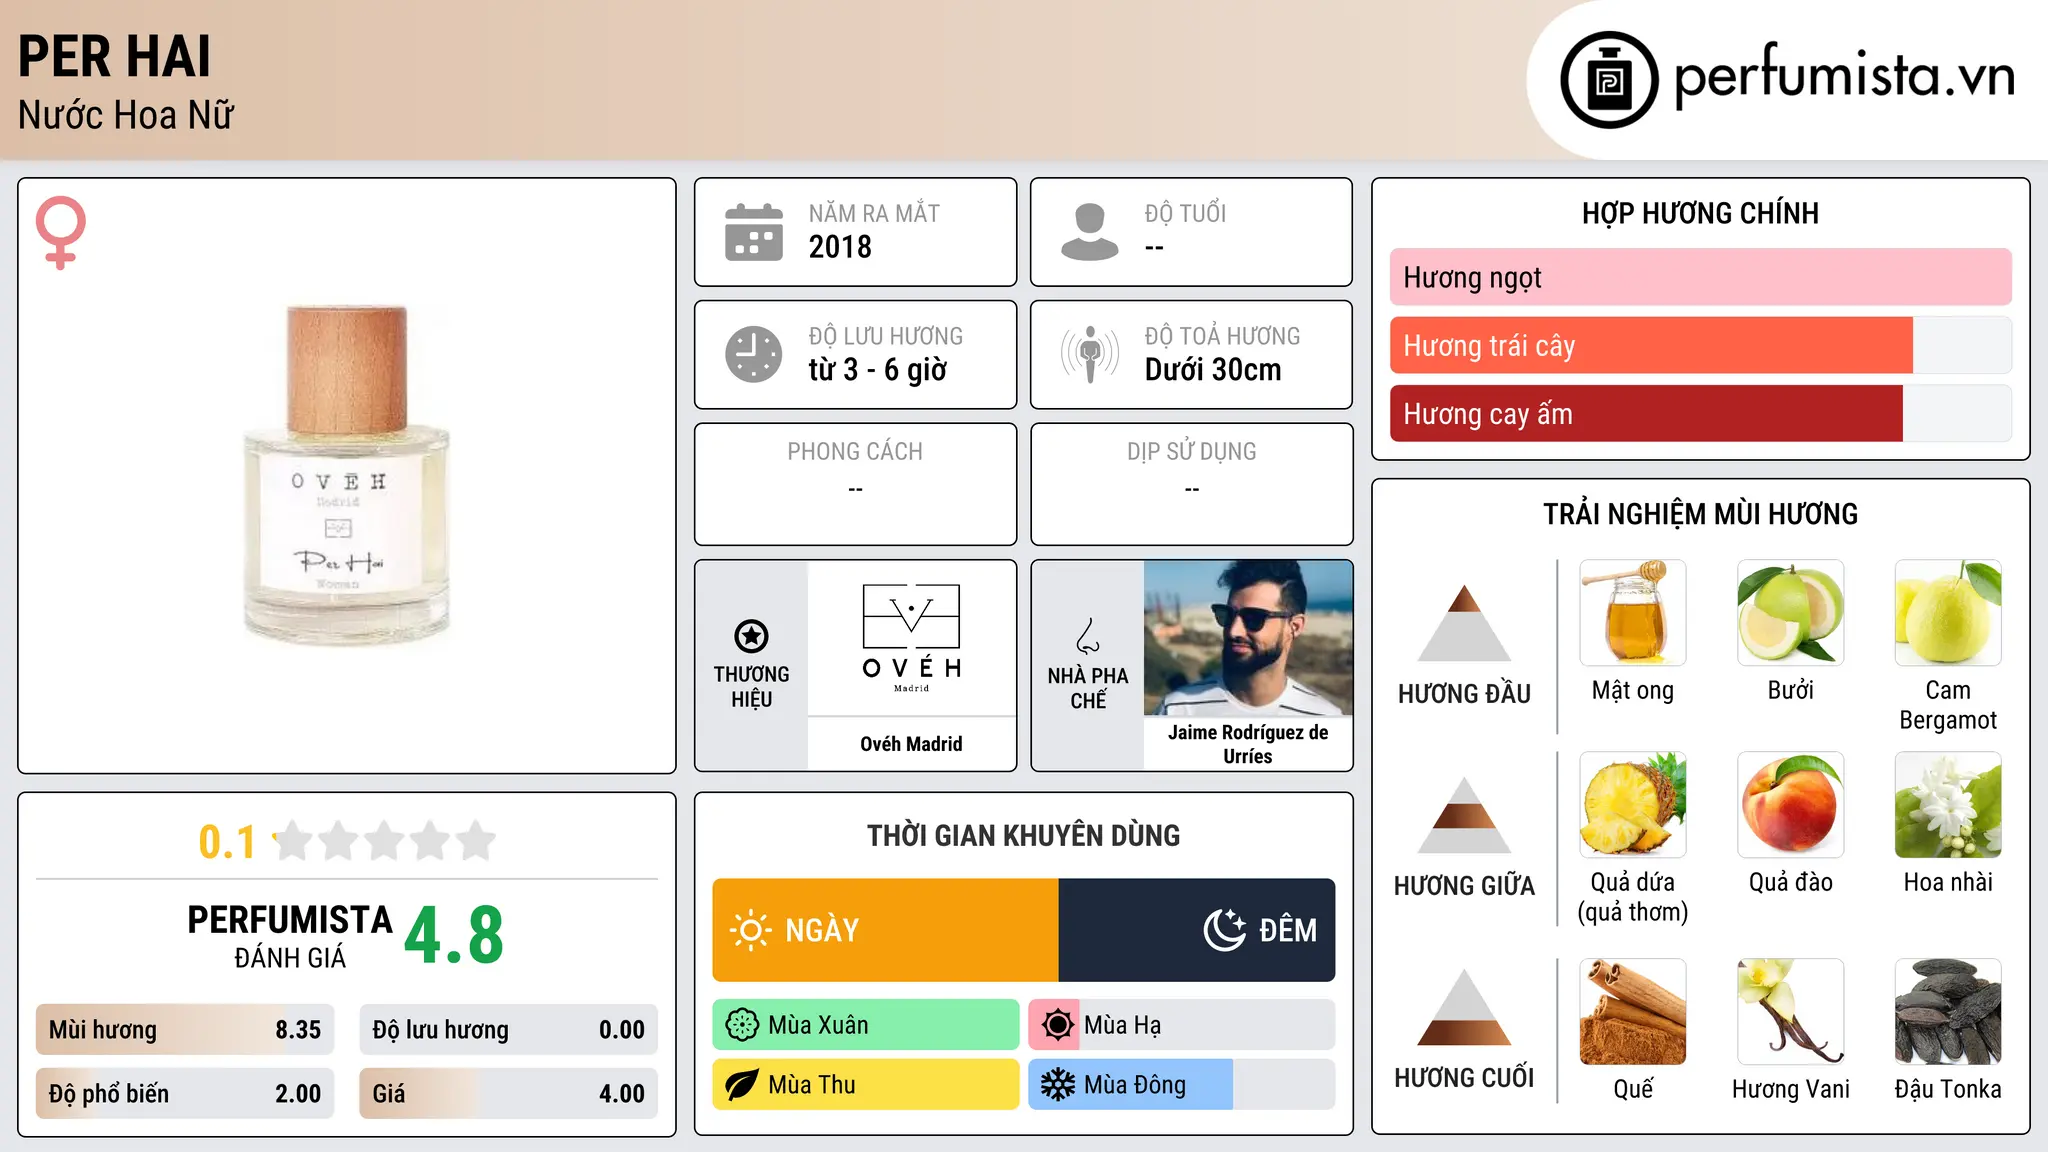Click the Độ phổ biến 2.00 score bar
The height and width of the screenshot is (1152, 2048).
[185, 1094]
